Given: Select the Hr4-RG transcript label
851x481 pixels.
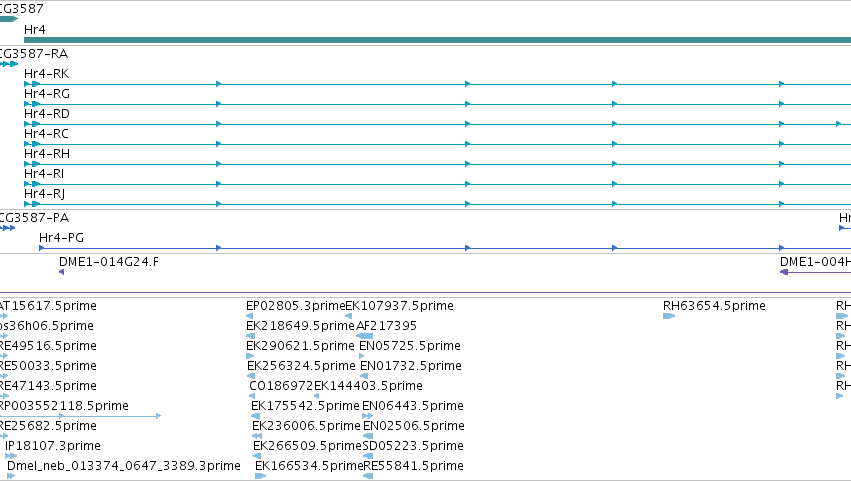Looking at the screenshot, I should click(47, 94).
